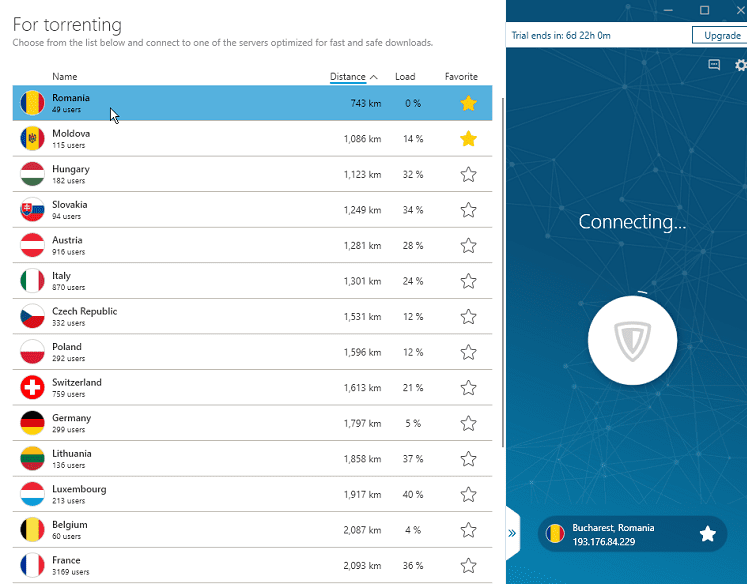Image resolution: width=747 pixels, height=584 pixels.
Task: Click the Luxembourg flag icon
Action: tap(32, 494)
